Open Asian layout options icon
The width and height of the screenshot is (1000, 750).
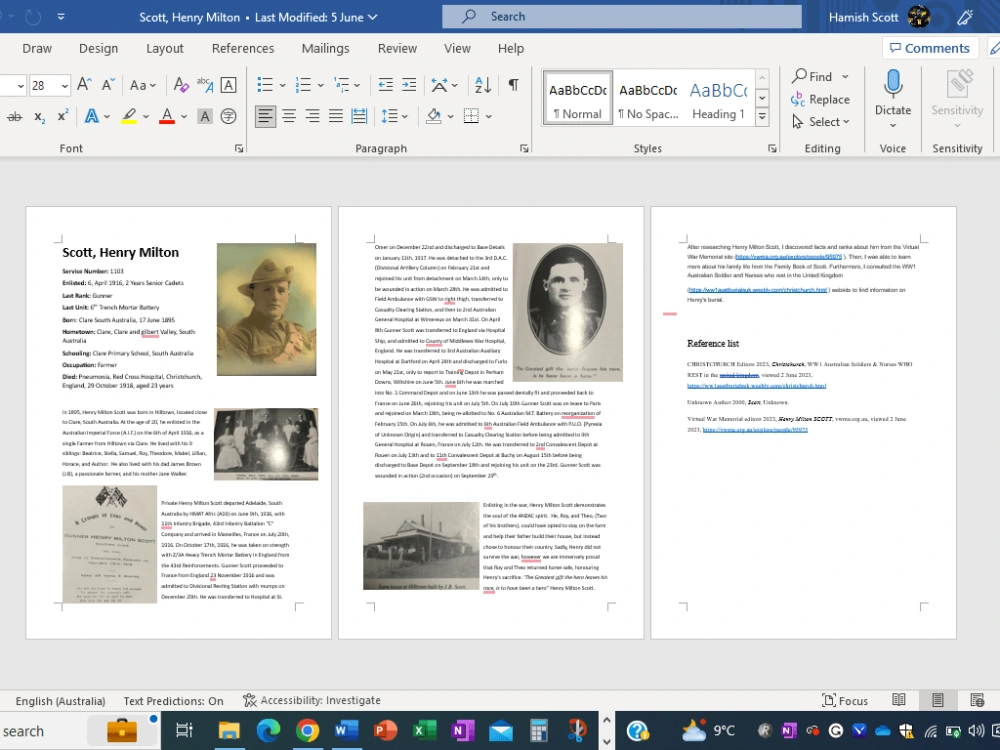tap(439, 85)
